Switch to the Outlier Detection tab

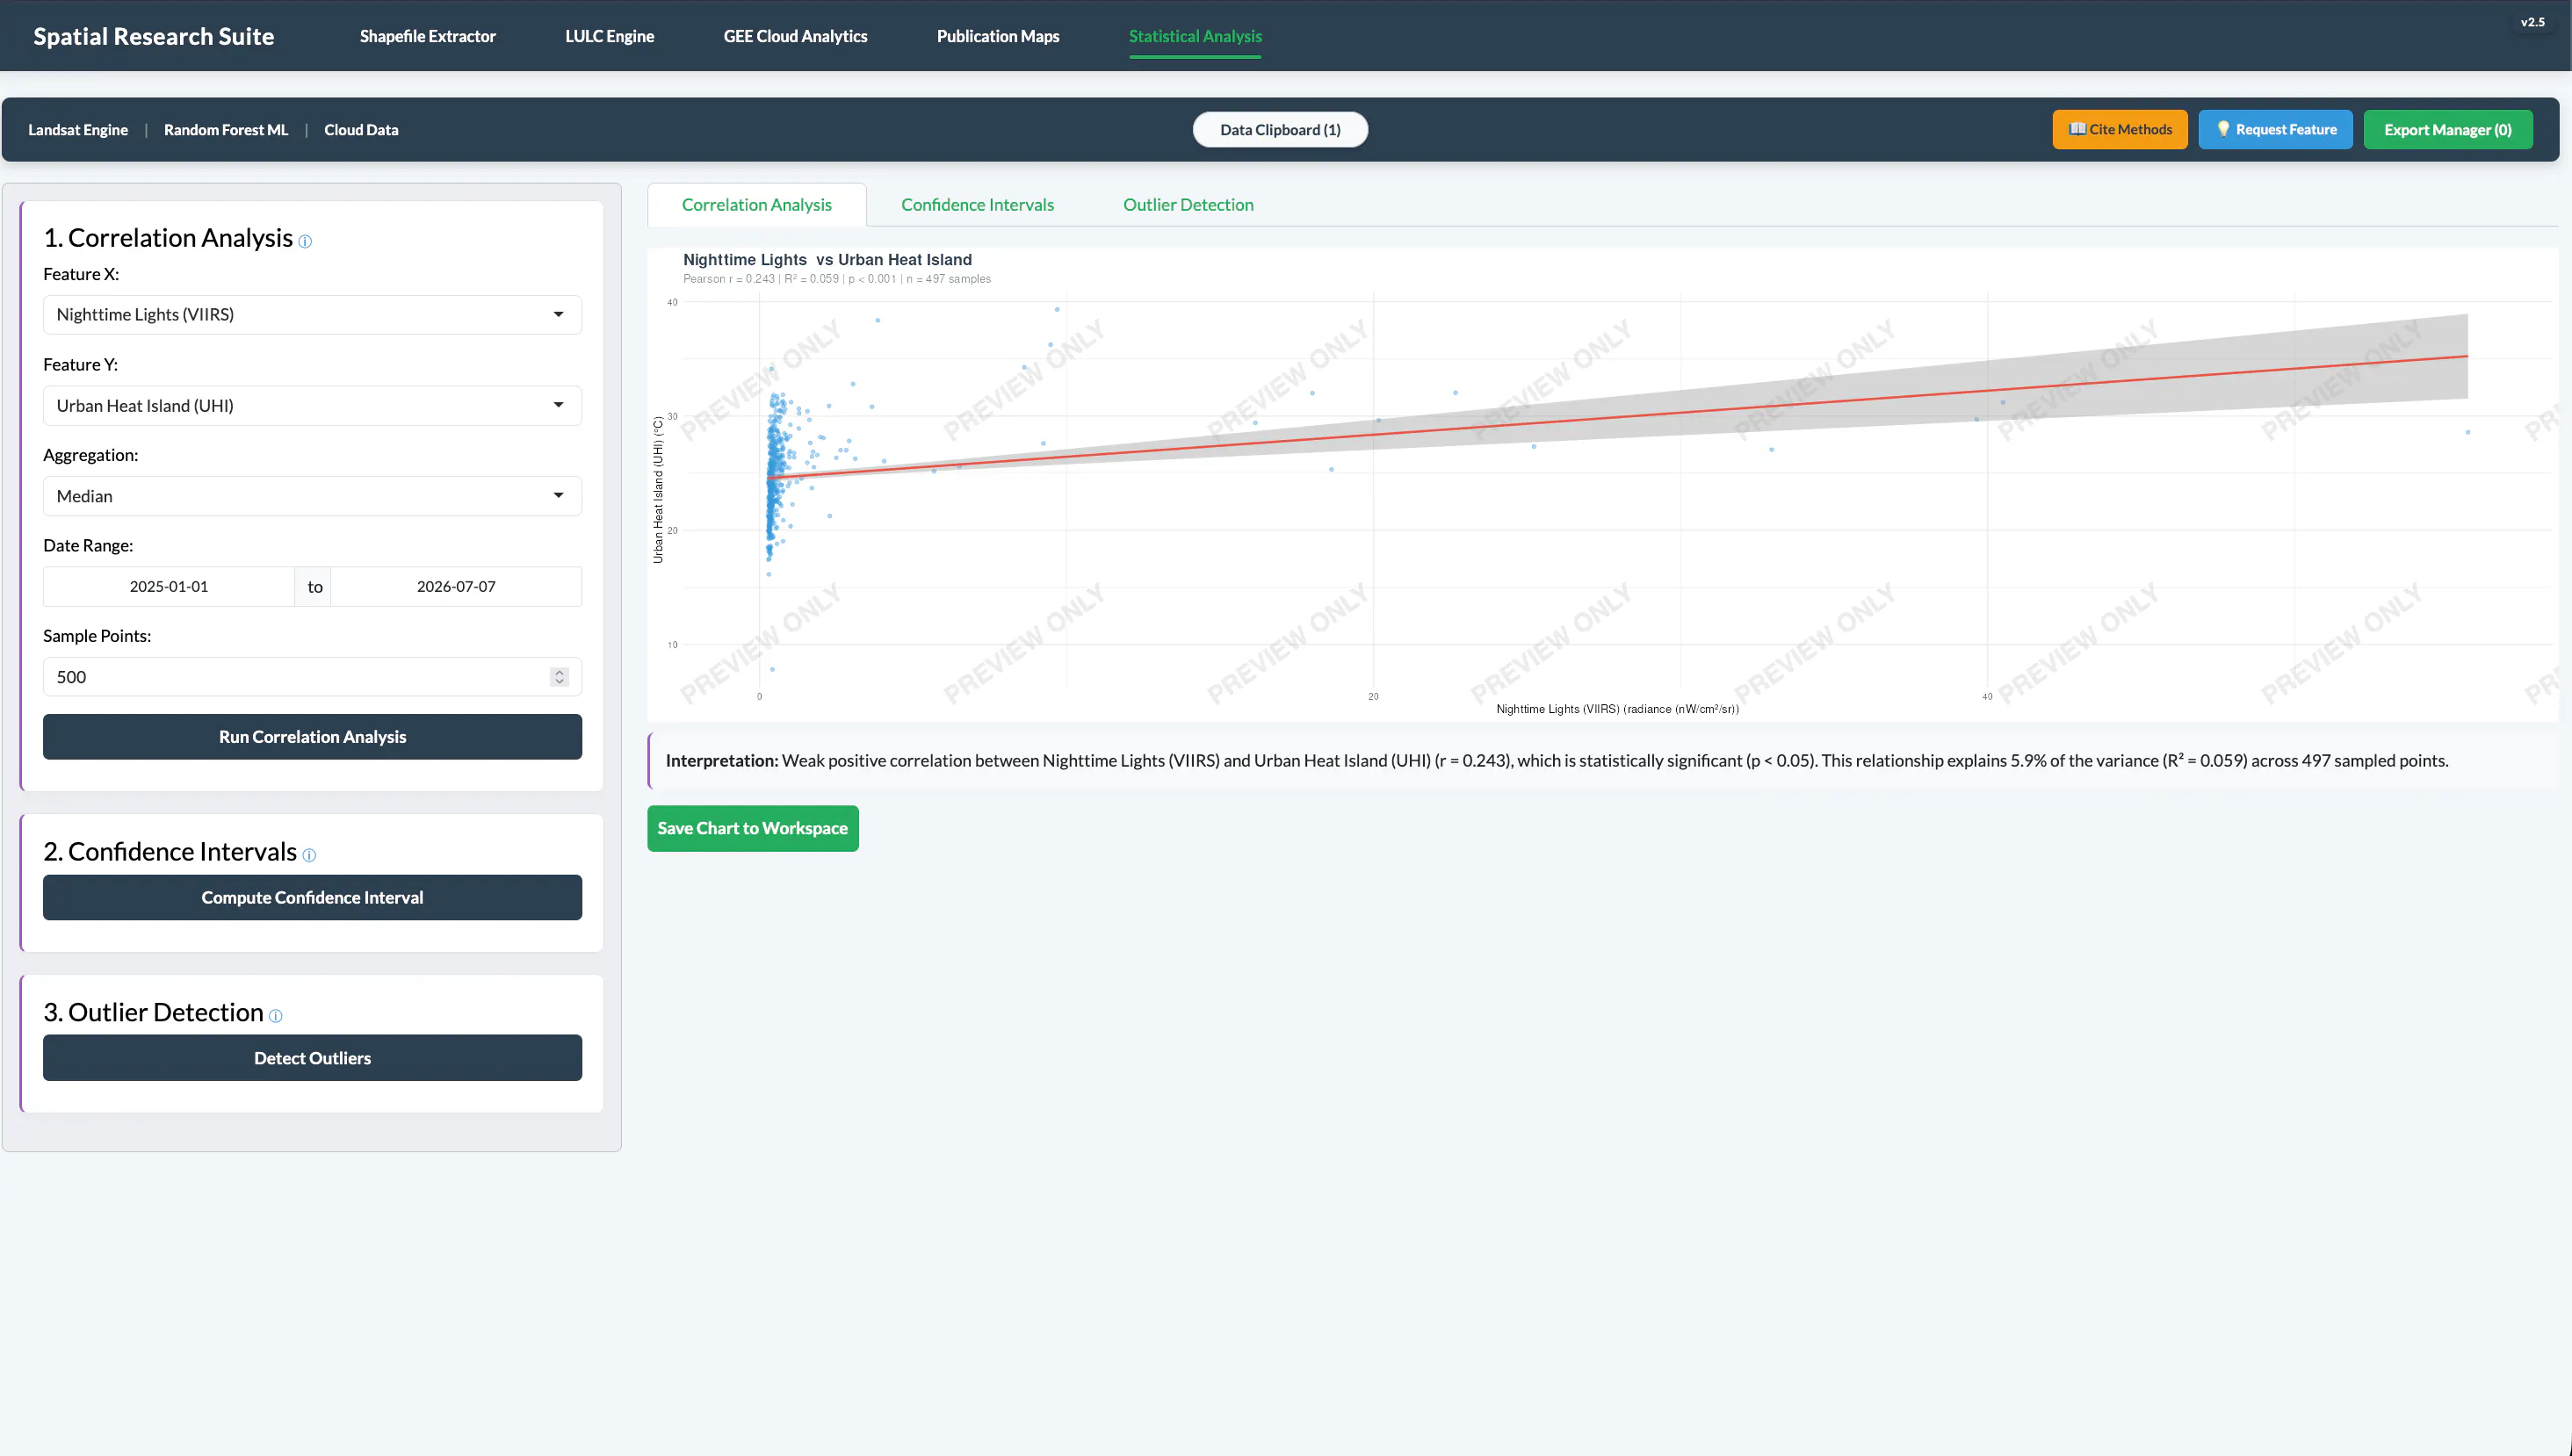tap(1188, 205)
